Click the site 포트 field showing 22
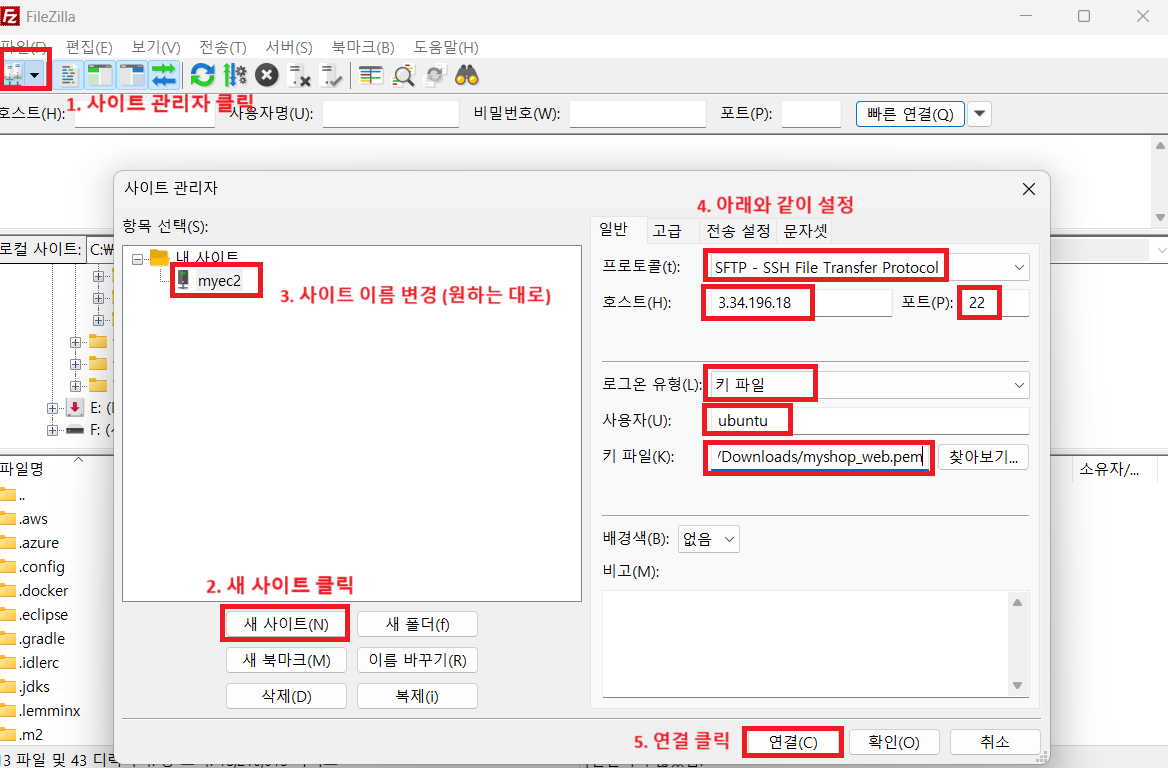The image size is (1168, 768). 995,302
